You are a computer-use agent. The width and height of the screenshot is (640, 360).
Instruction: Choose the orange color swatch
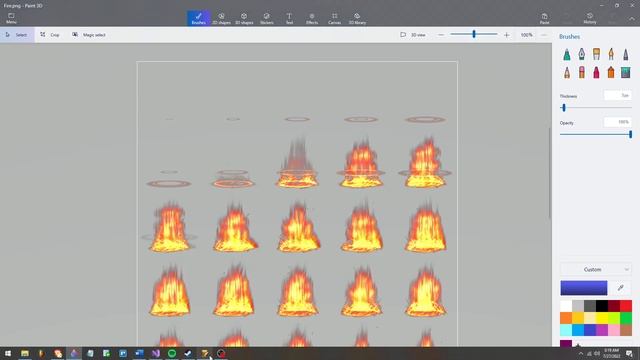point(566,318)
